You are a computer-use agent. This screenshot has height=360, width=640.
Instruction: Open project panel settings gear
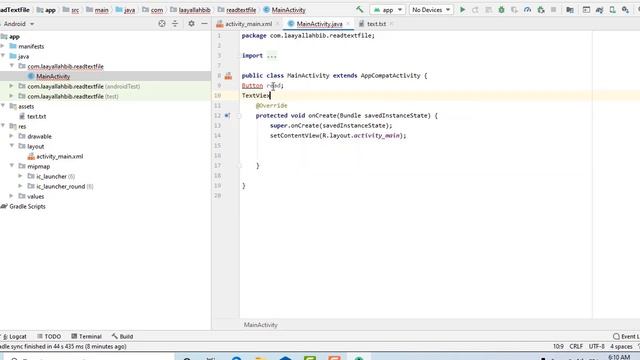point(191,24)
